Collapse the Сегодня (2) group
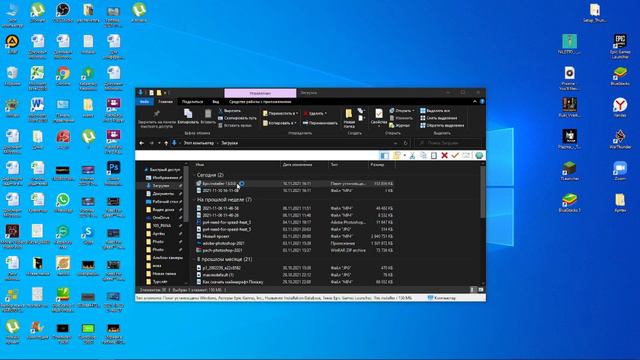 point(195,175)
